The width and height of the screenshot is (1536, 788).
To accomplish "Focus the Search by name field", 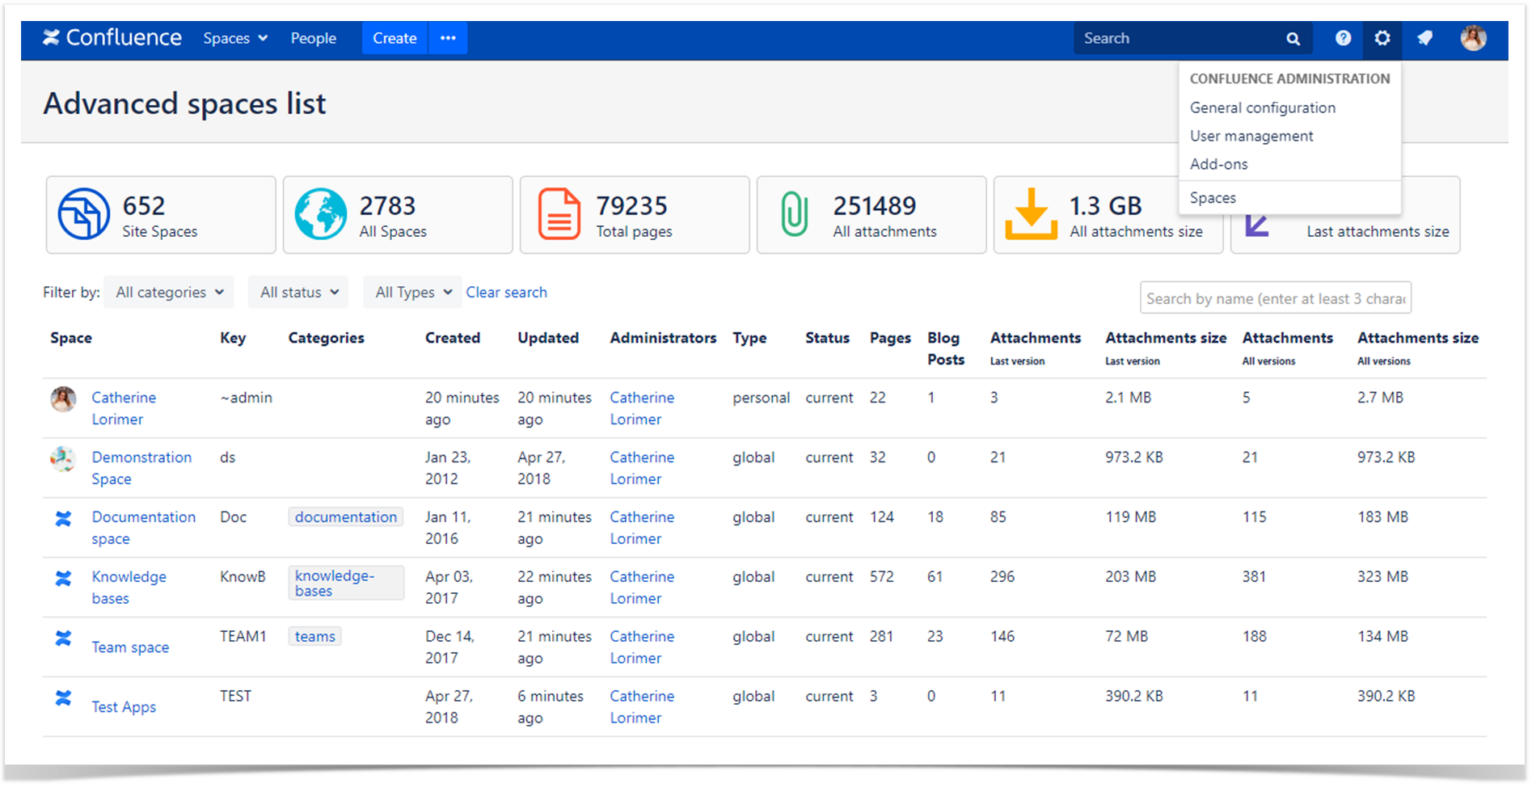I will coord(1275,298).
